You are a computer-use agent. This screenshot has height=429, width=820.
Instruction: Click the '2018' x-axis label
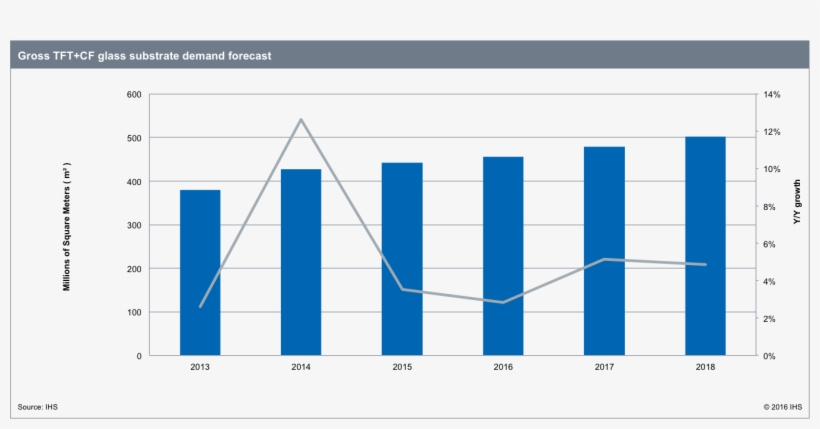(705, 367)
